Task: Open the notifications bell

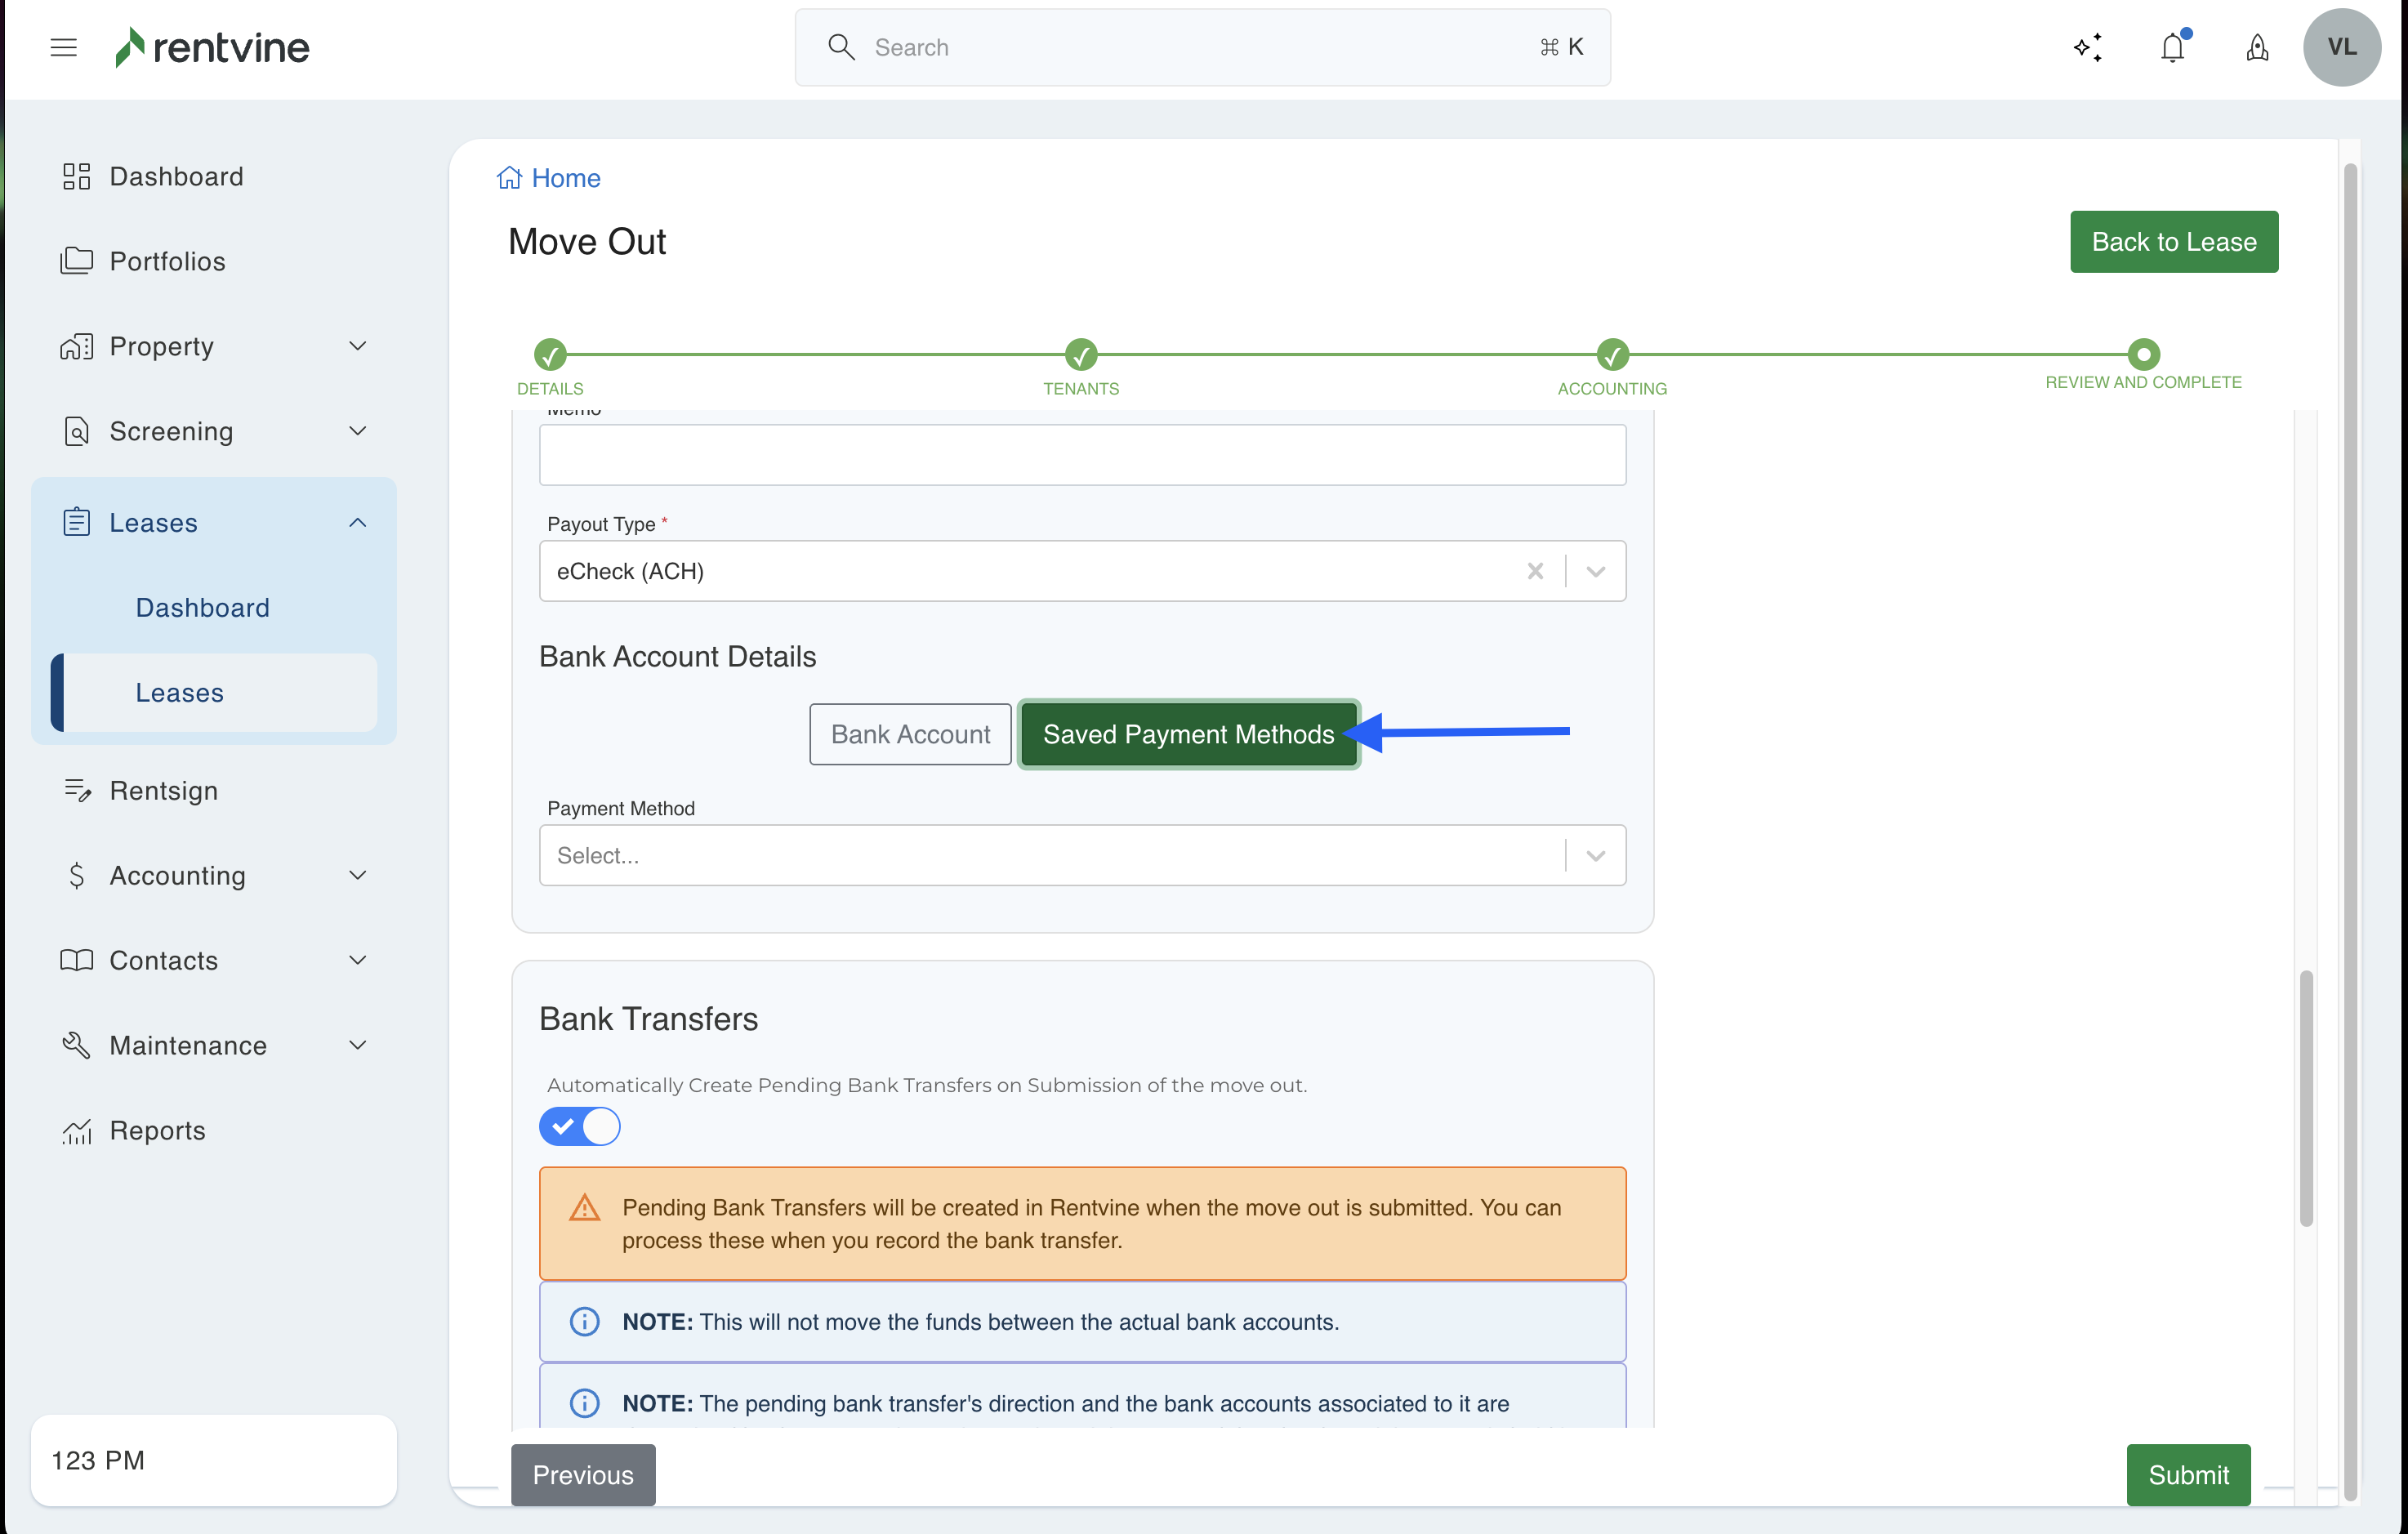Action: click(x=2172, y=47)
